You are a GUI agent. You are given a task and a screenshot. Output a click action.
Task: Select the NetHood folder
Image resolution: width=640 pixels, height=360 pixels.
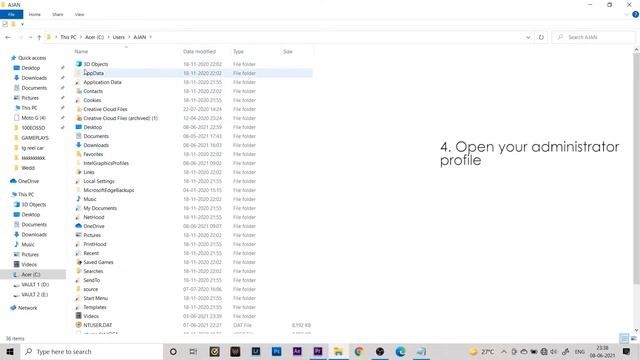[x=94, y=217]
